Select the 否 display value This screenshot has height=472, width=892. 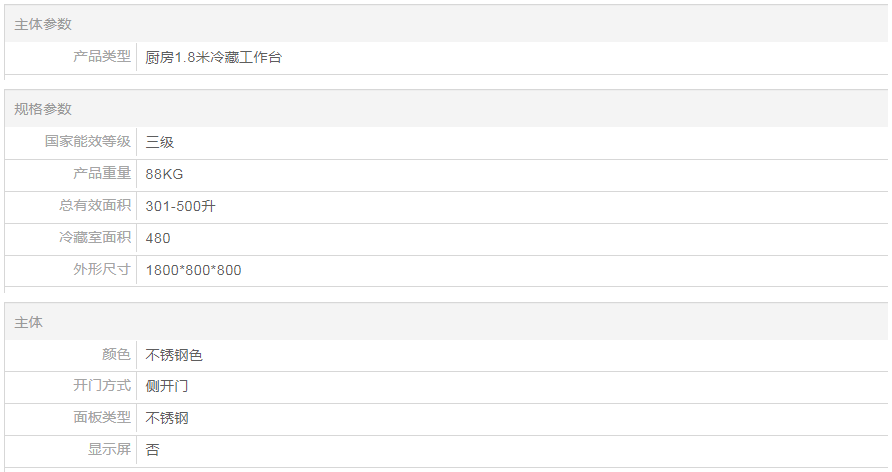tap(153, 450)
